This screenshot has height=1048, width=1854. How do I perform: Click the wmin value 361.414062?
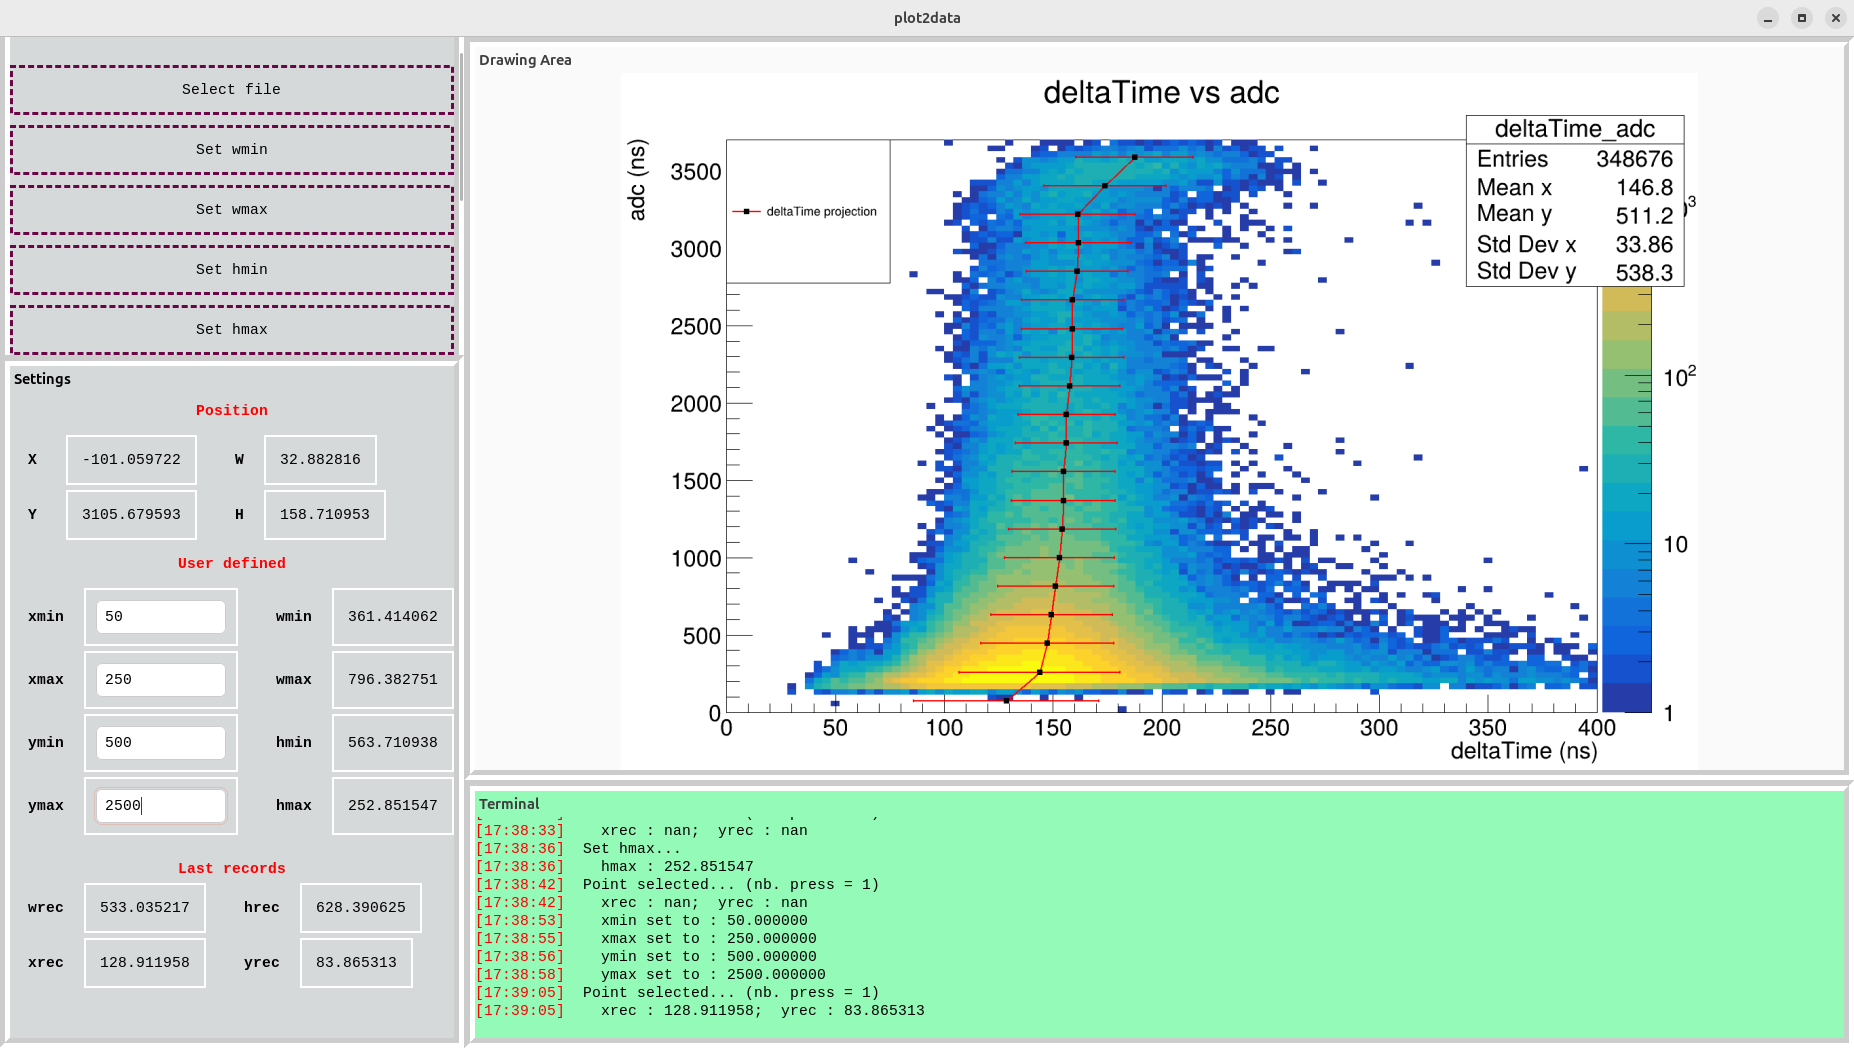click(x=392, y=617)
